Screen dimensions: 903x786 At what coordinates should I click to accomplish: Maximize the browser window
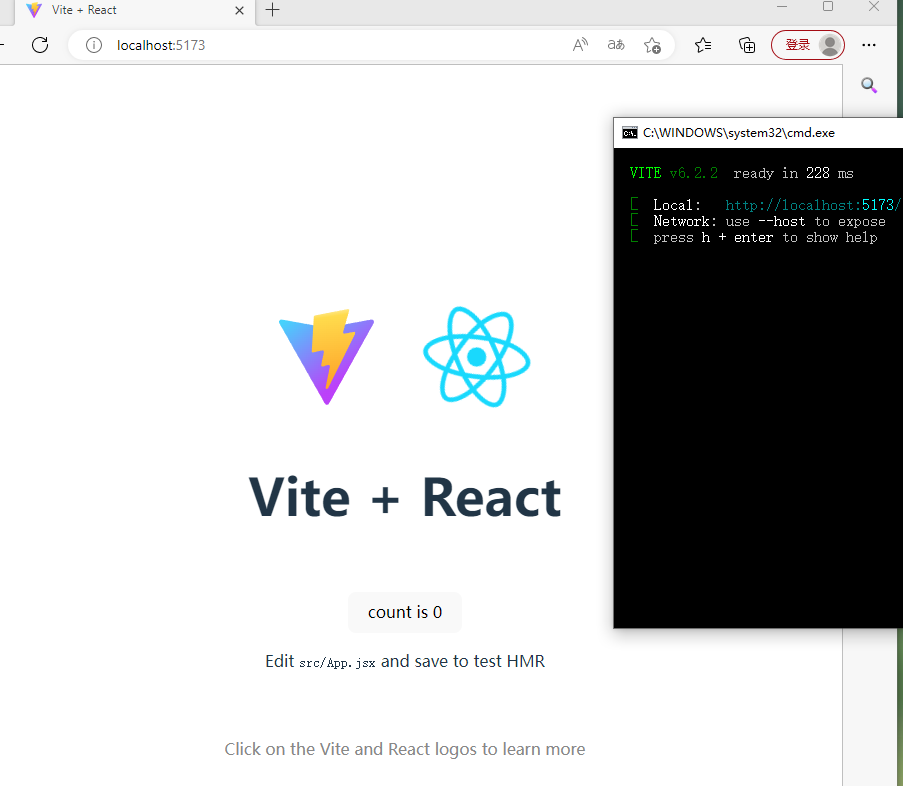click(x=828, y=7)
